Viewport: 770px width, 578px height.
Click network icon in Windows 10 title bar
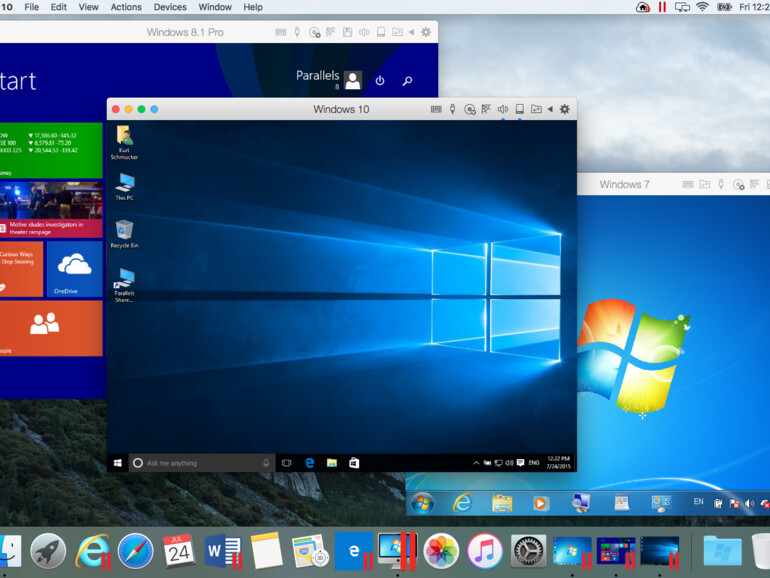pyautogui.click(x=486, y=109)
